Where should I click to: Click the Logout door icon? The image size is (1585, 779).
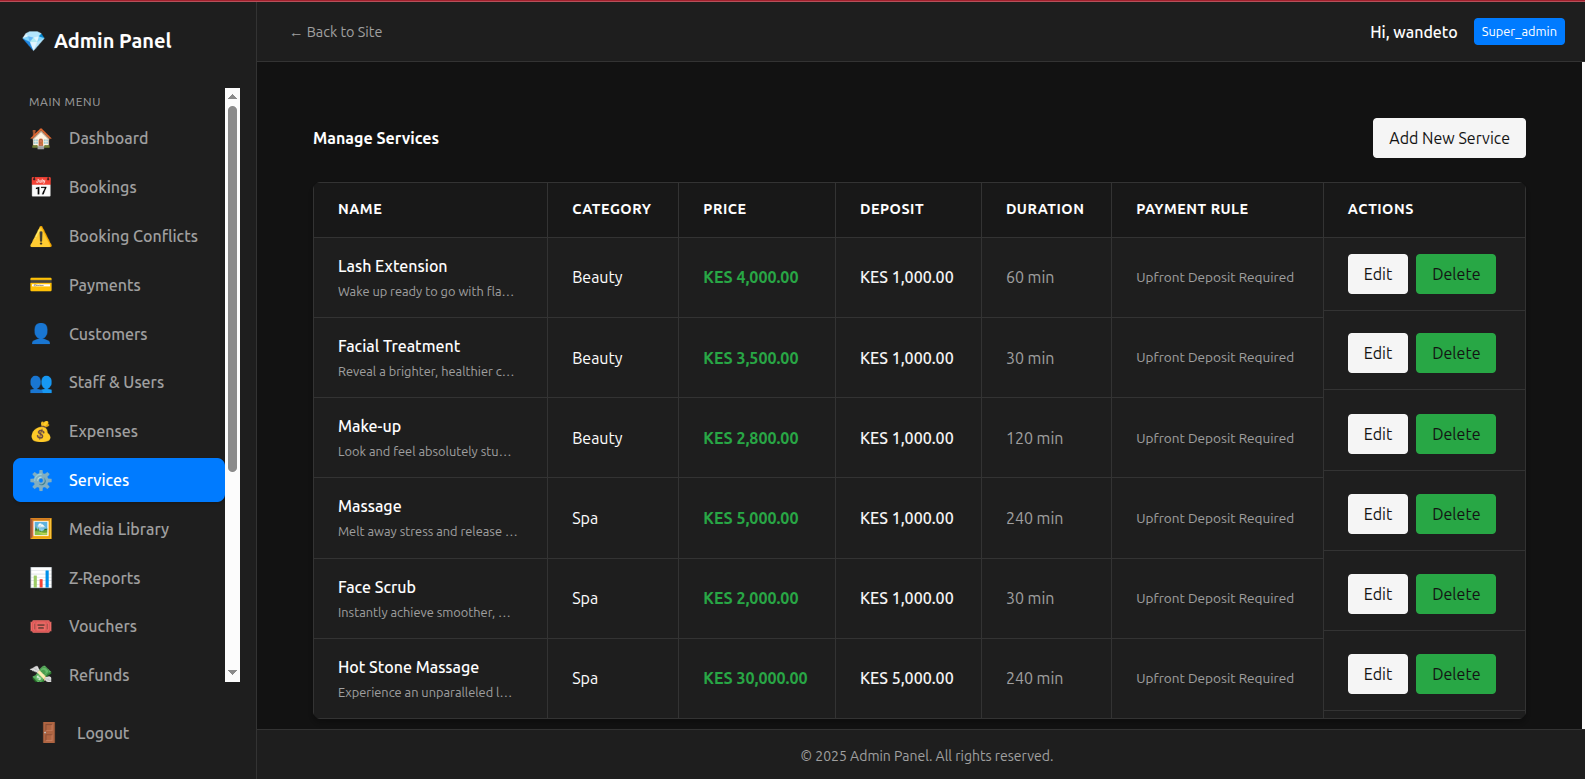49,733
